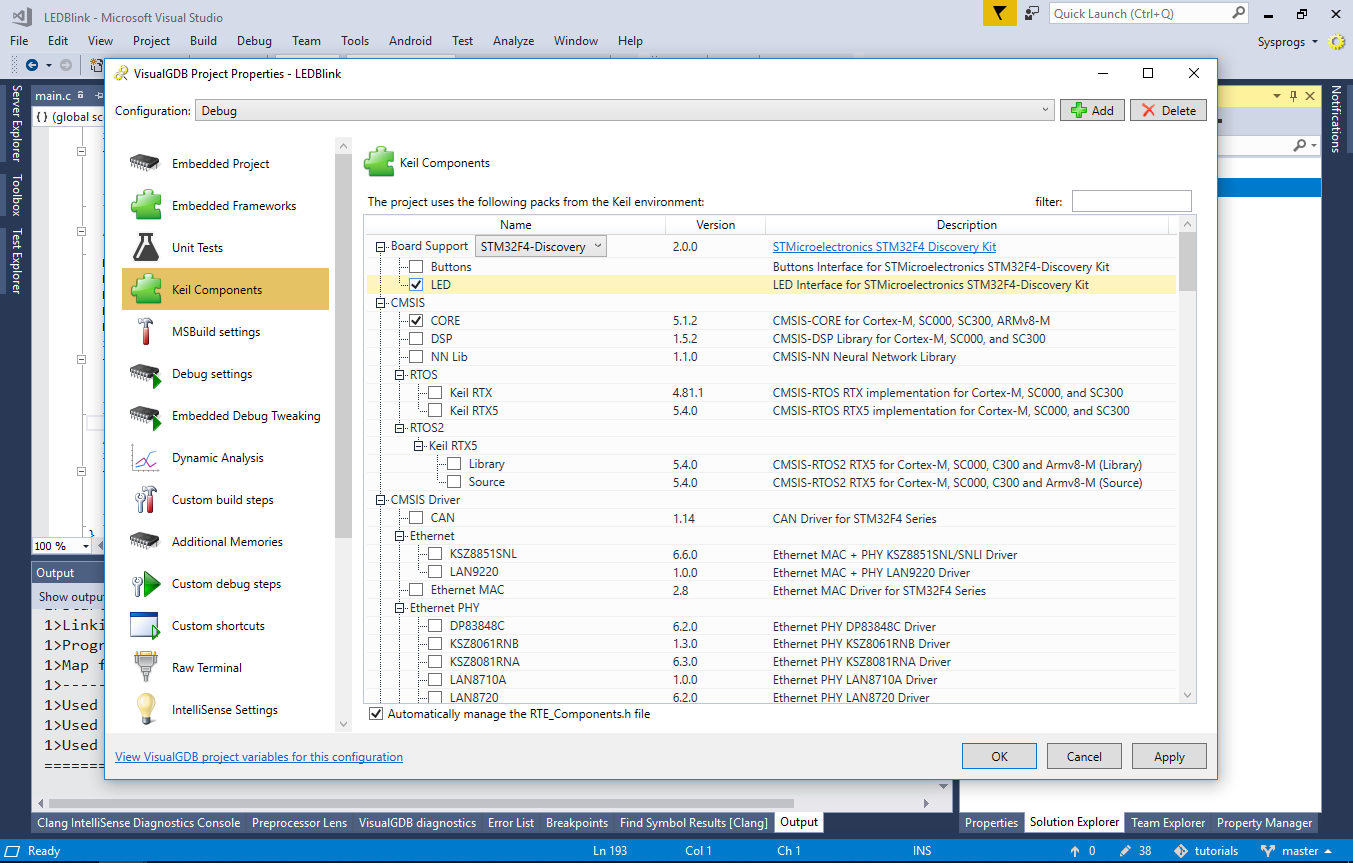Click the OK button
This screenshot has width=1353, height=863.
pyautogui.click(x=999, y=756)
